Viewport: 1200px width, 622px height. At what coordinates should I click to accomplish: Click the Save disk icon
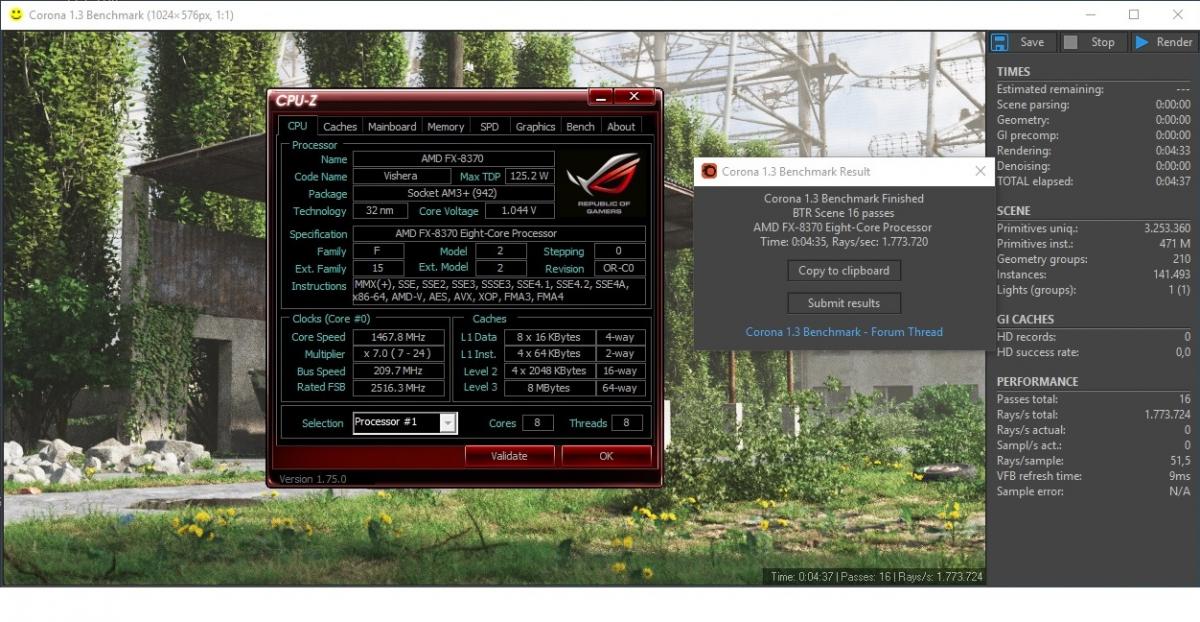[x=999, y=42]
